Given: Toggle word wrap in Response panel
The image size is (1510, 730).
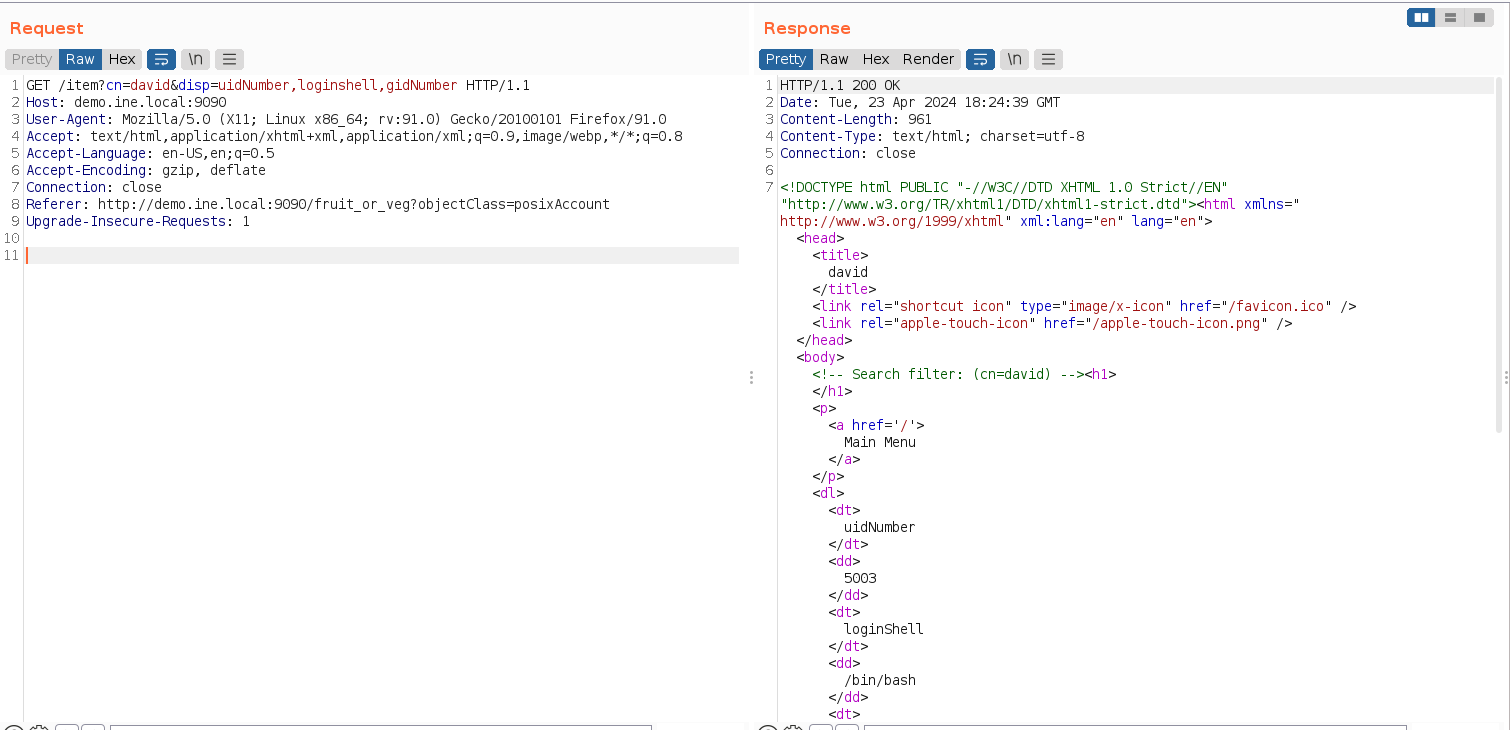Looking at the screenshot, I should pos(980,59).
